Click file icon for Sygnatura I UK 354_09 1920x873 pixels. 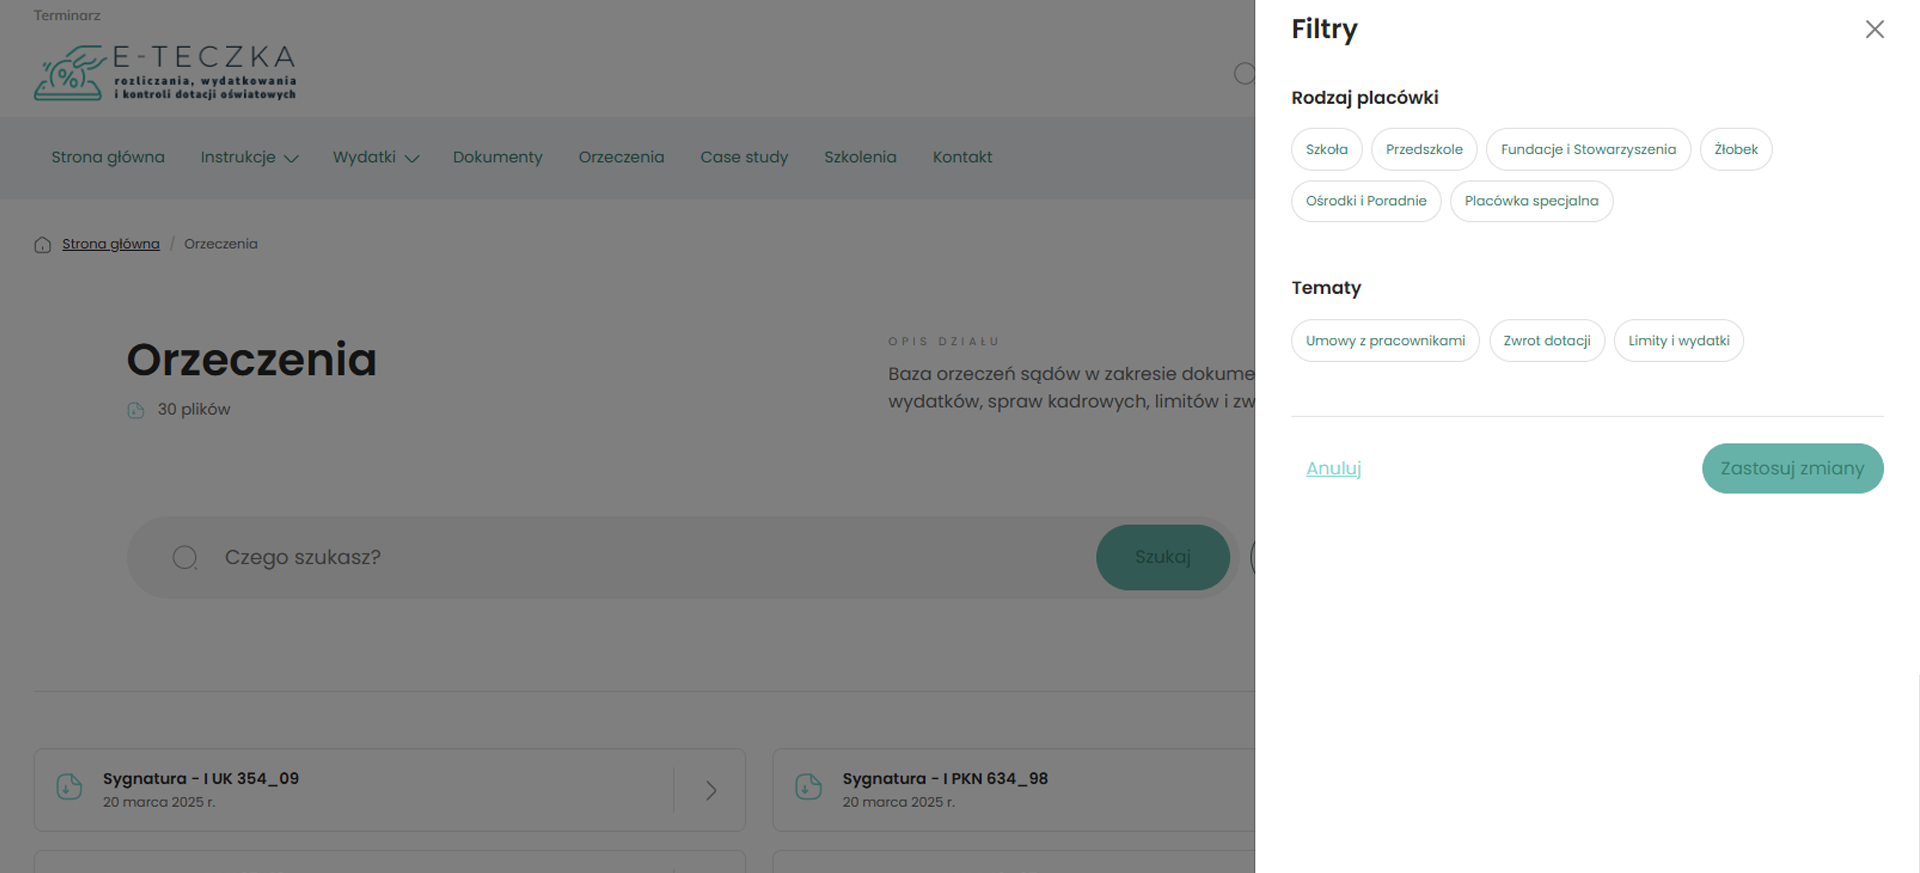(x=69, y=788)
